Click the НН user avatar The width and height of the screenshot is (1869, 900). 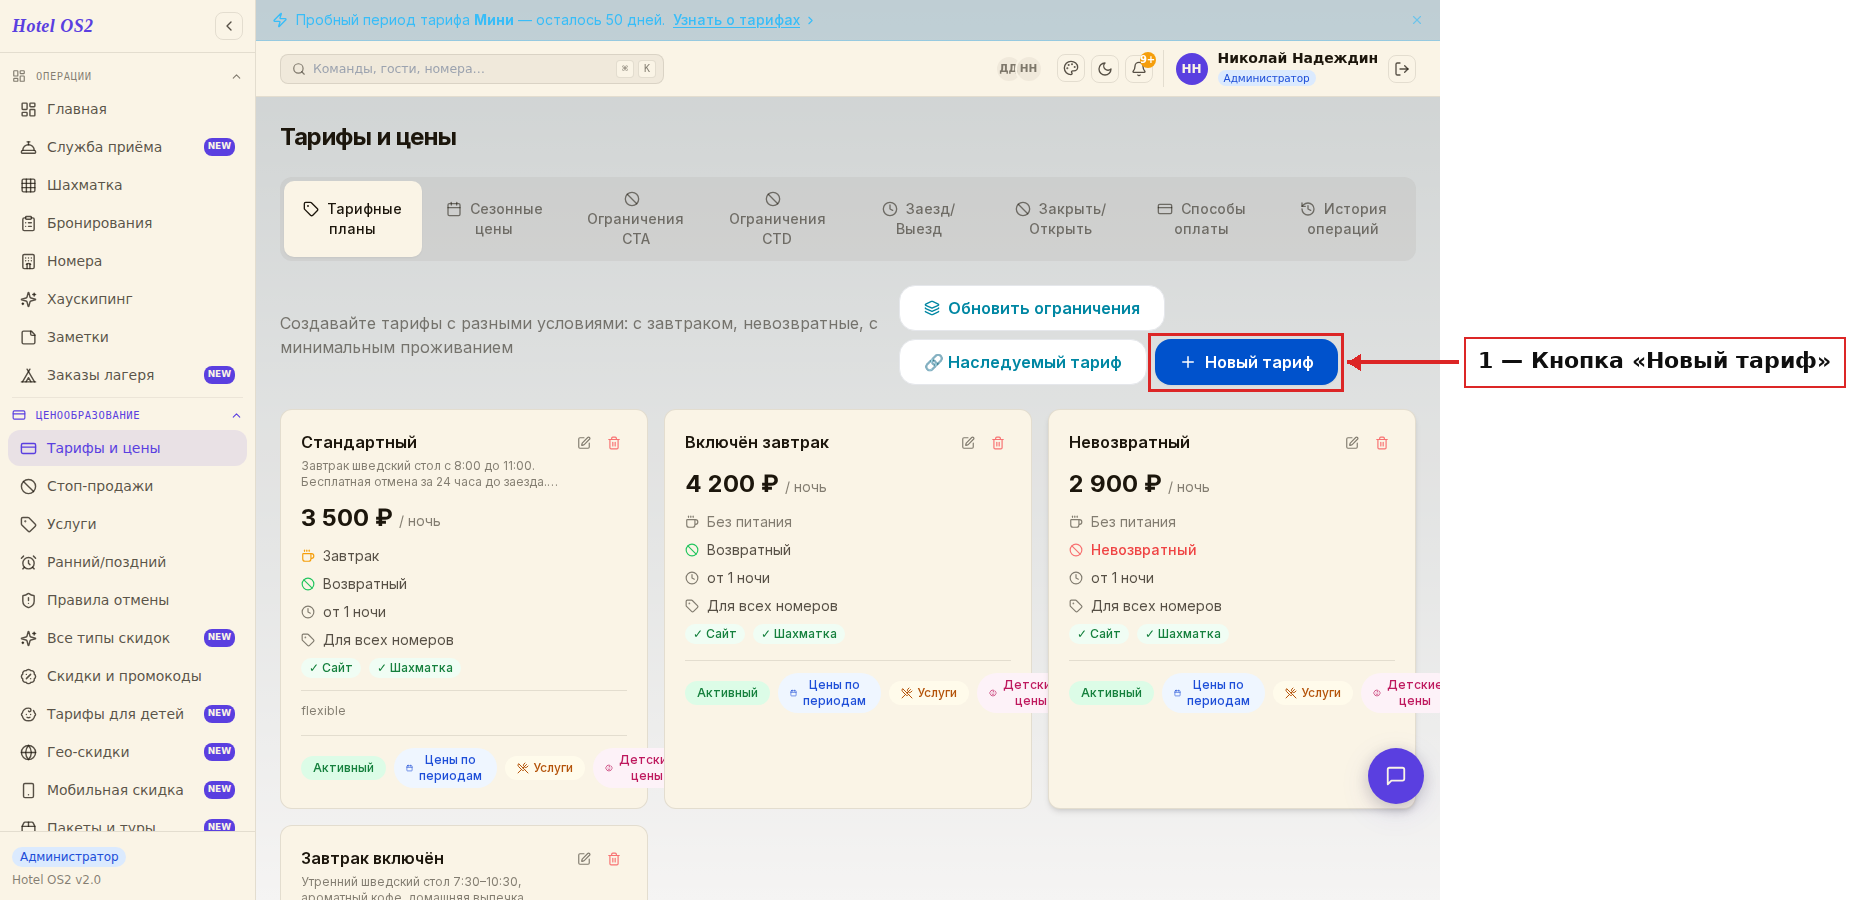[x=1191, y=69]
